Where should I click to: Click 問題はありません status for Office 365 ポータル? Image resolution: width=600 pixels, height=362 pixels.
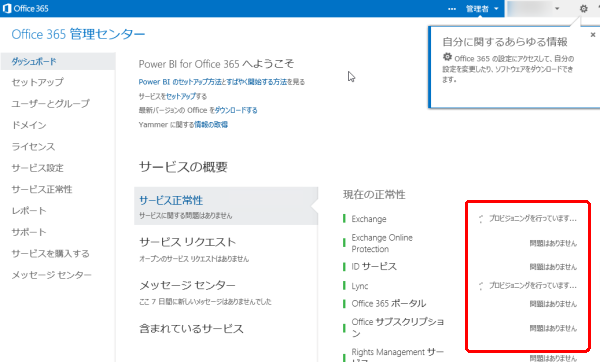pos(553,304)
